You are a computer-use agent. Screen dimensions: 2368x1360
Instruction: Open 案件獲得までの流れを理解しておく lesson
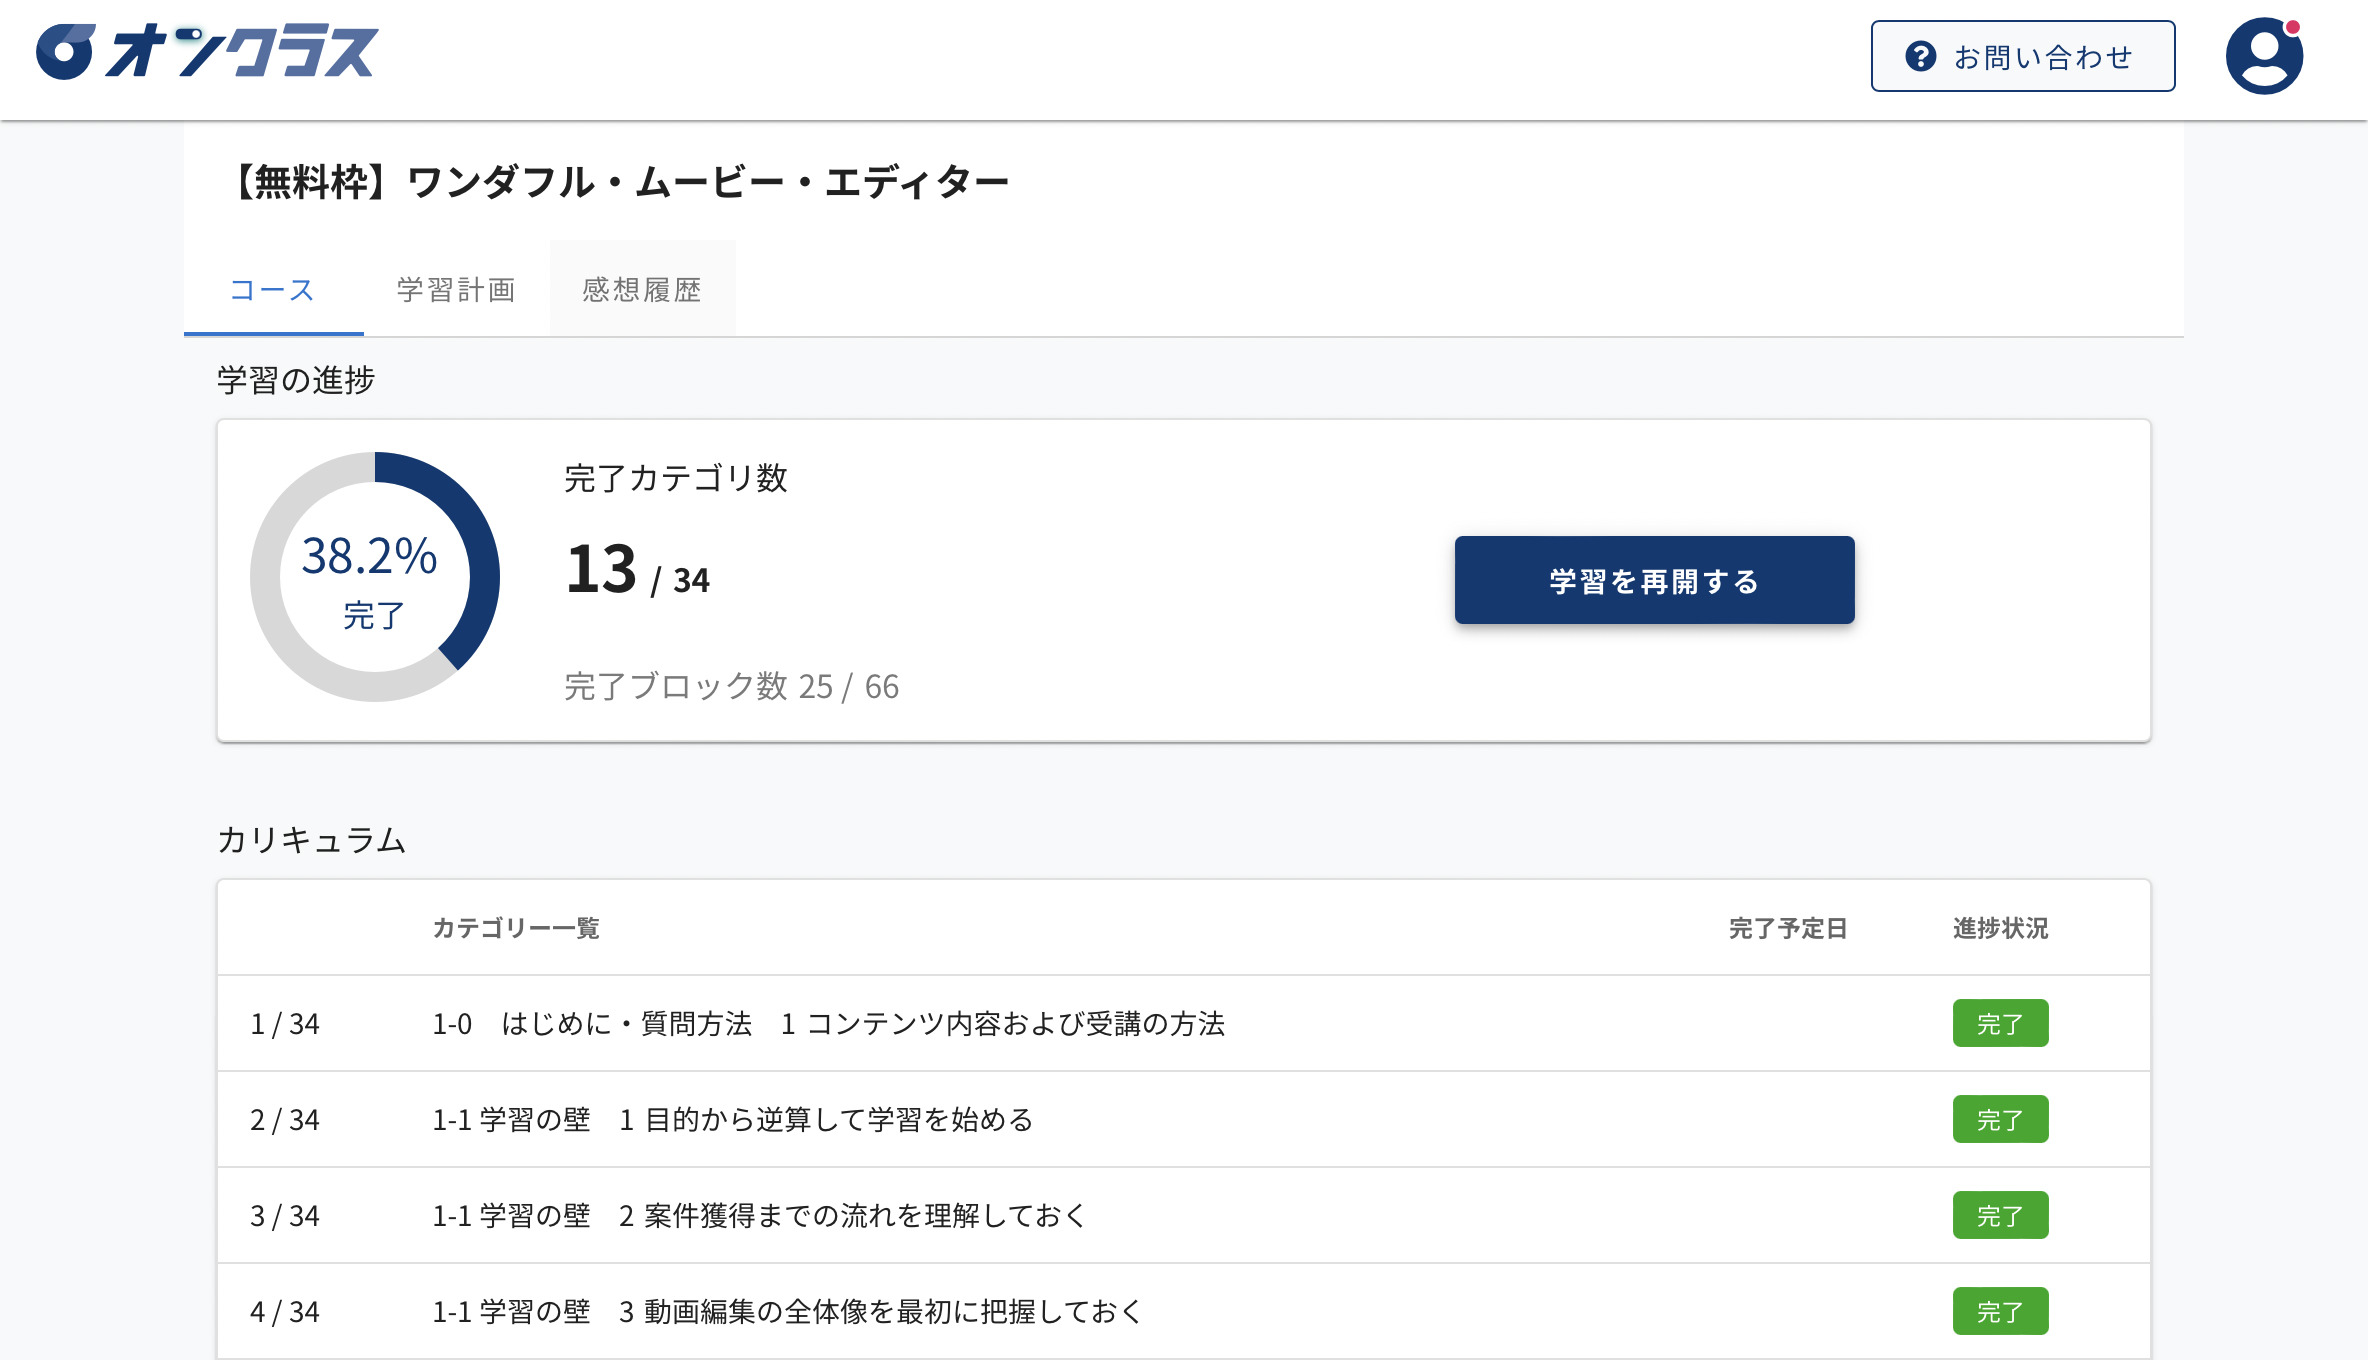(1184, 1215)
